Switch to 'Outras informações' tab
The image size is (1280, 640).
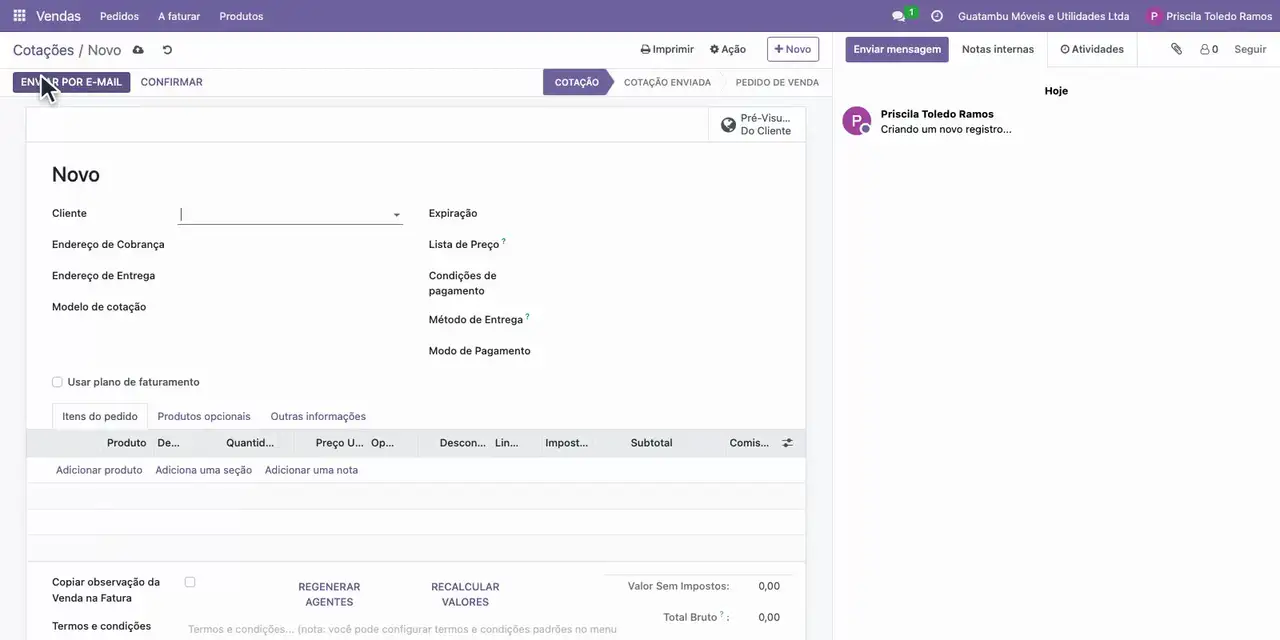tap(318, 416)
